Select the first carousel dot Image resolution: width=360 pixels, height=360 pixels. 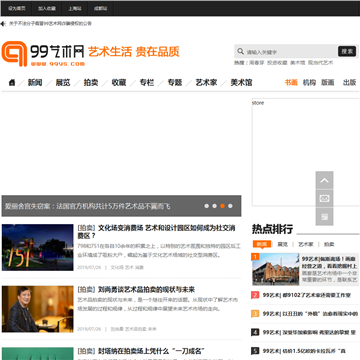[x=207, y=206]
